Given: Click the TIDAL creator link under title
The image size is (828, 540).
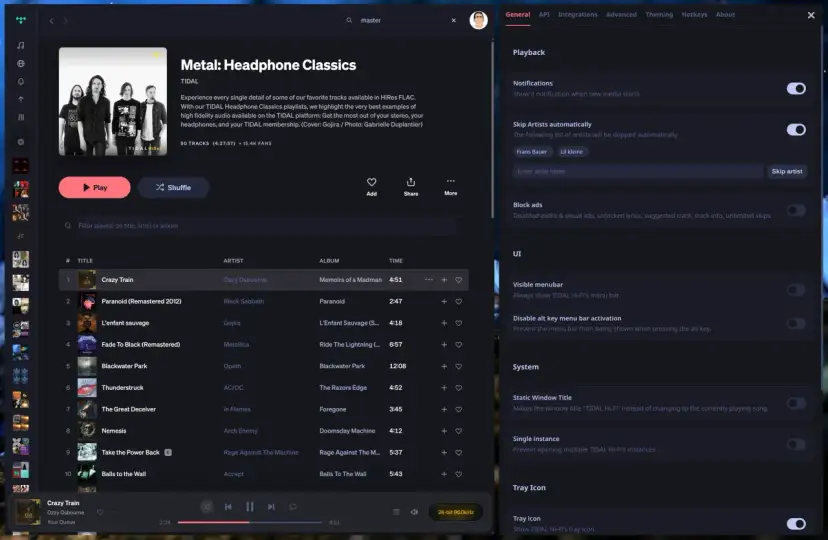Looking at the screenshot, I should pos(190,81).
